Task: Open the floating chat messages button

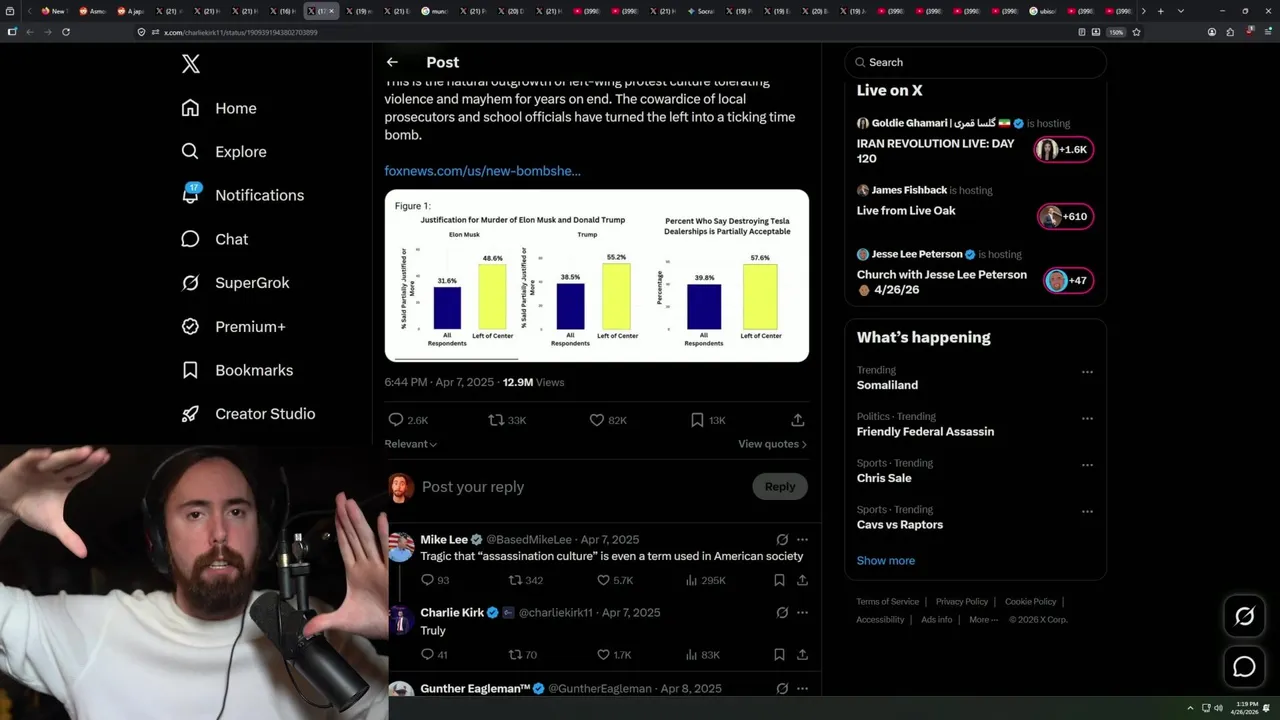Action: click(1244, 667)
